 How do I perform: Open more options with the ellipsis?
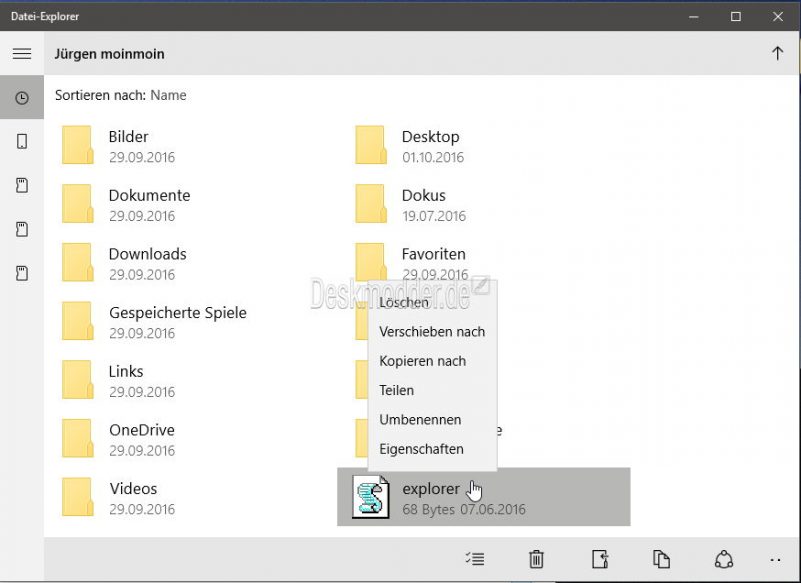point(775,560)
